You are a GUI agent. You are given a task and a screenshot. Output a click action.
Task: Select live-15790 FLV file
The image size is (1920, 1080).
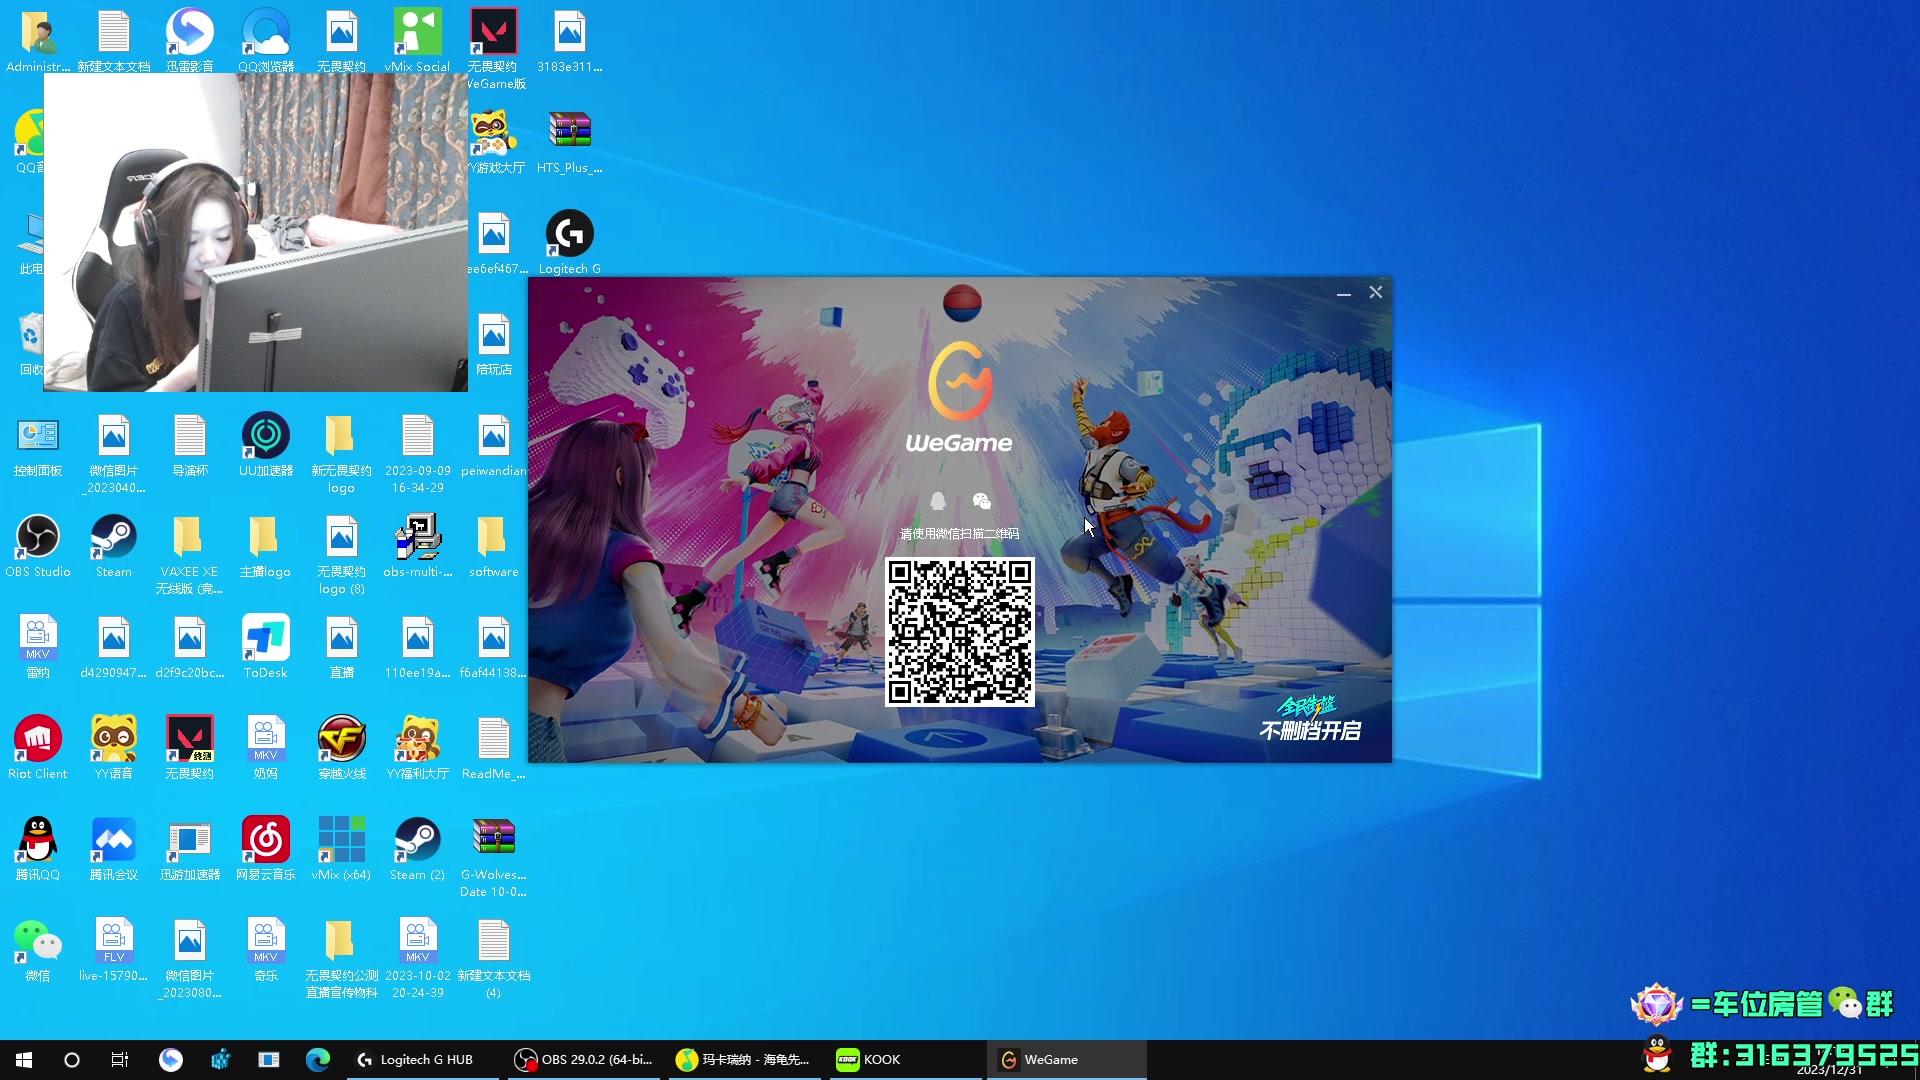114,950
